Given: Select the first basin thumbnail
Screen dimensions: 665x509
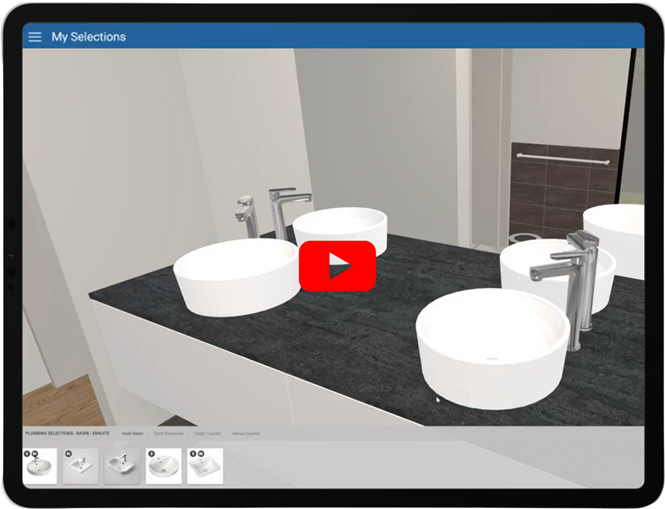Looking at the screenshot, I should point(40,466).
